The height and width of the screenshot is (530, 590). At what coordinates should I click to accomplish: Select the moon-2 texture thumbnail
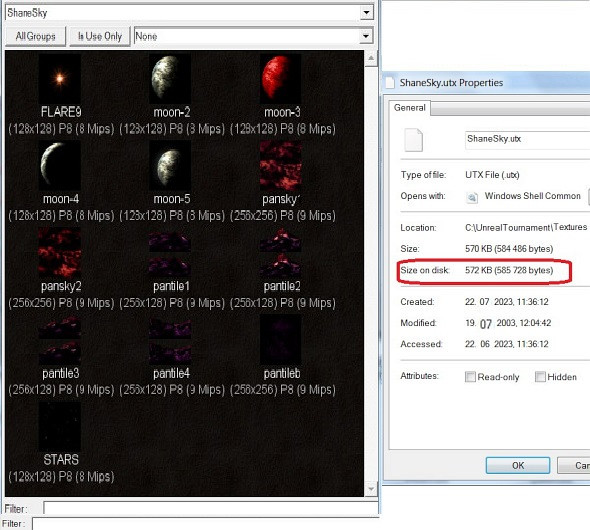pos(170,78)
